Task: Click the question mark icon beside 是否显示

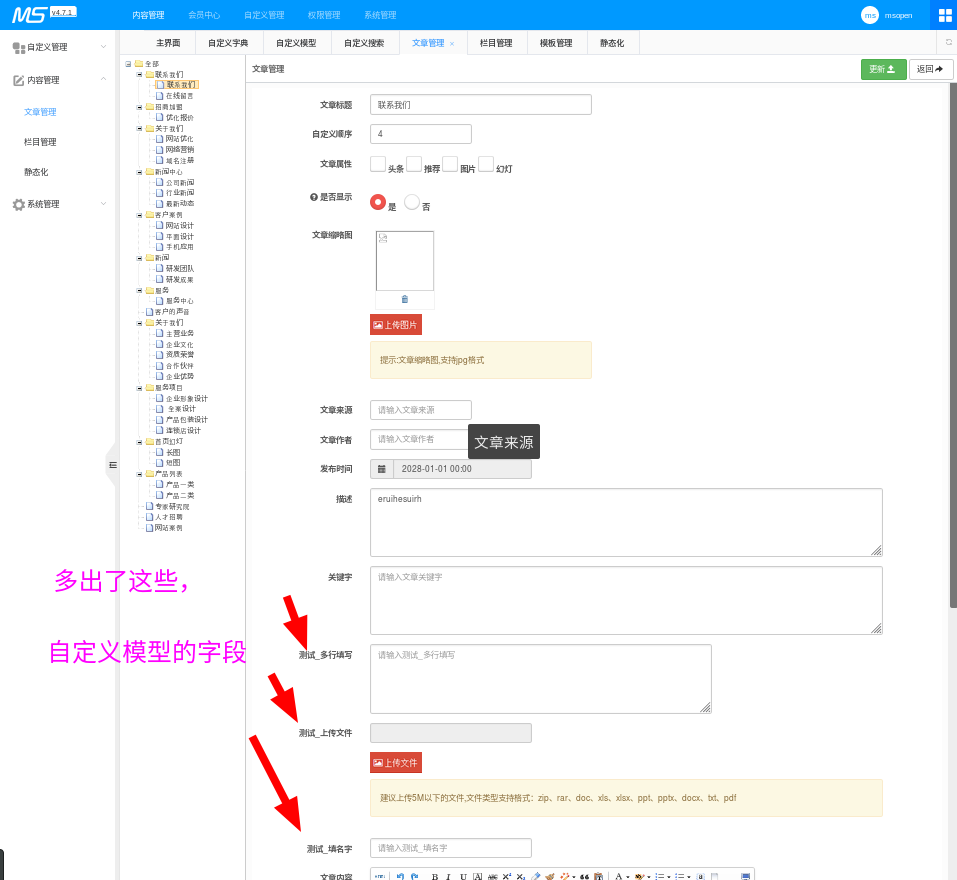Action: [x=314, y=197]
